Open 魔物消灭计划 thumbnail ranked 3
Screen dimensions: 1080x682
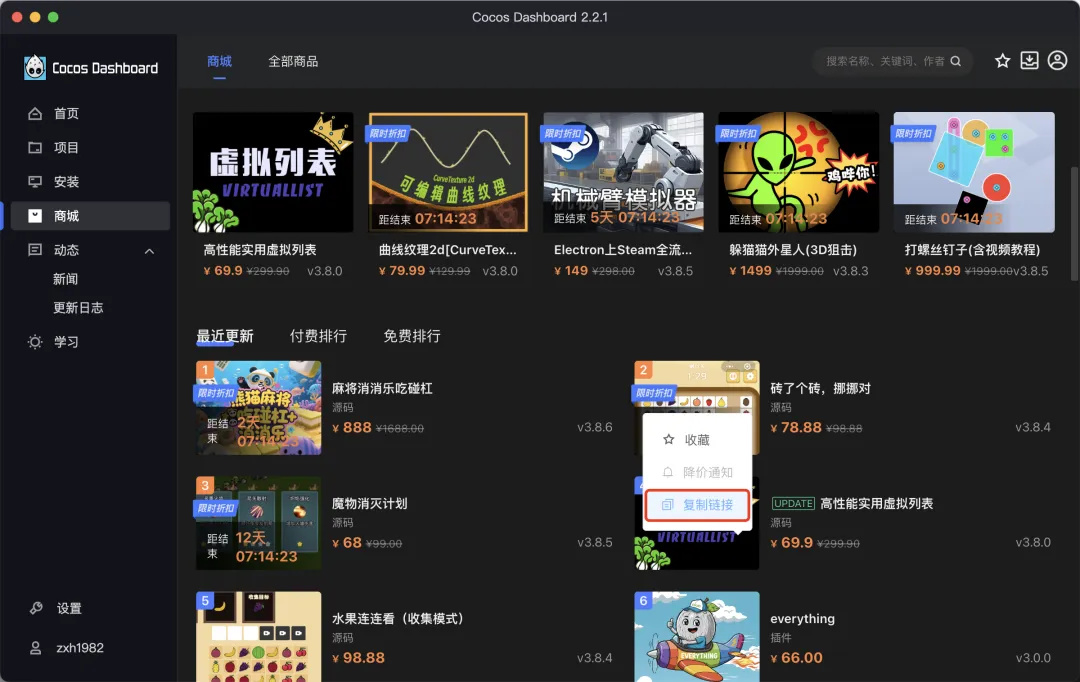click(258, 523)
